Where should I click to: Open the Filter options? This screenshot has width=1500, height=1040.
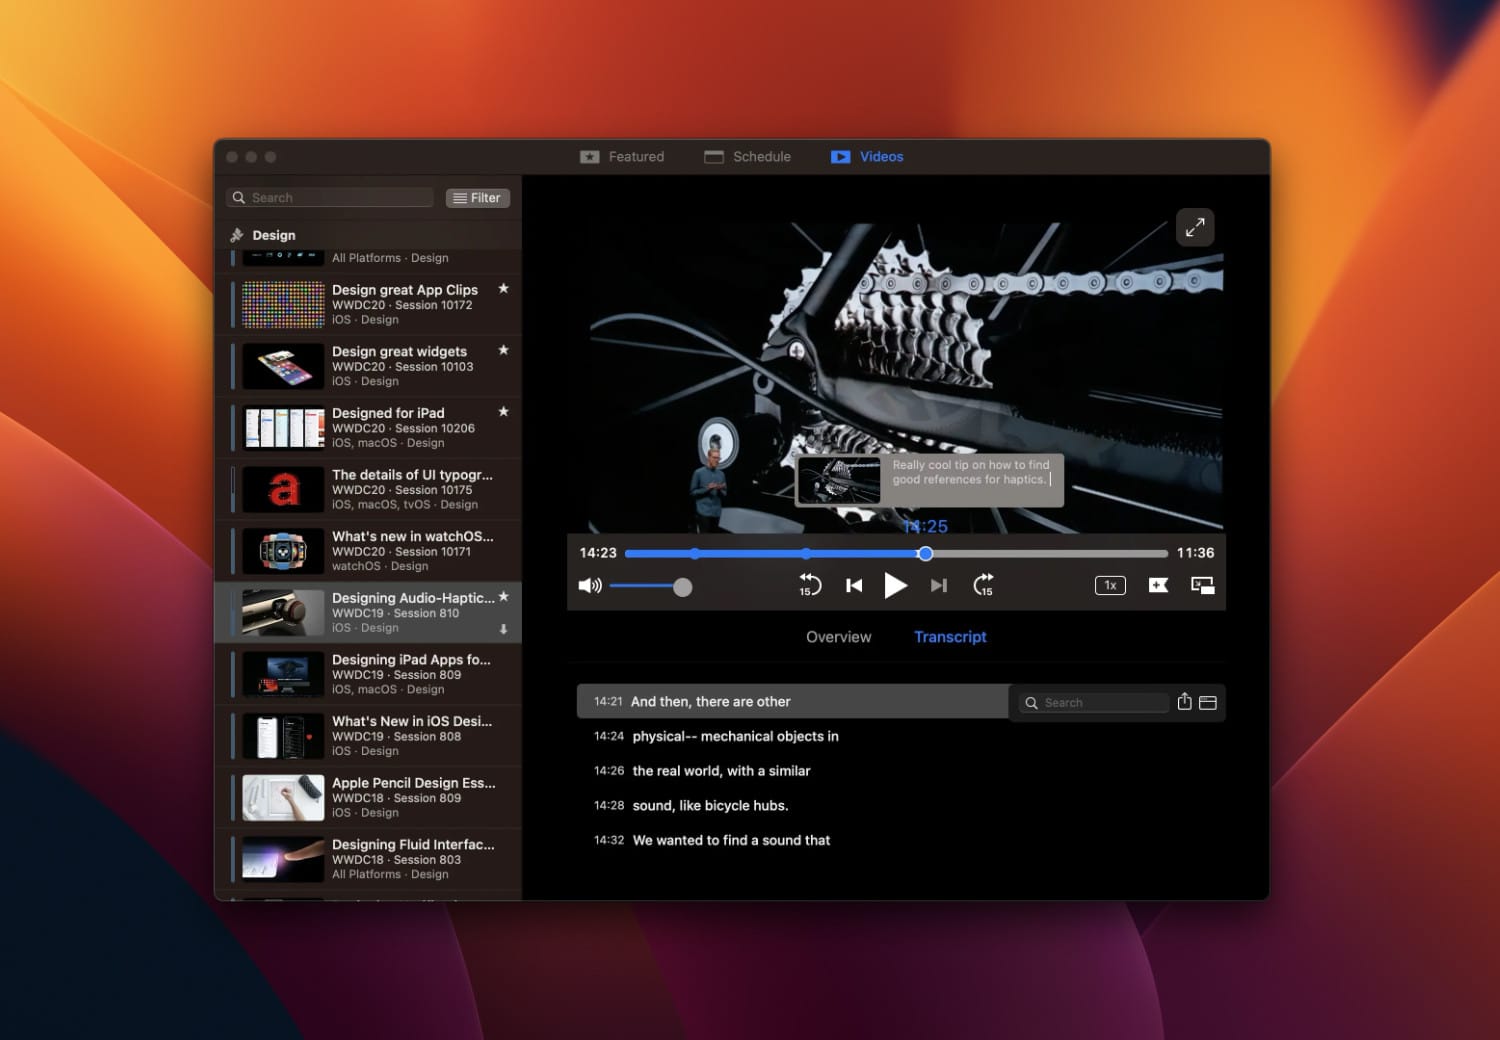point(477,198)
